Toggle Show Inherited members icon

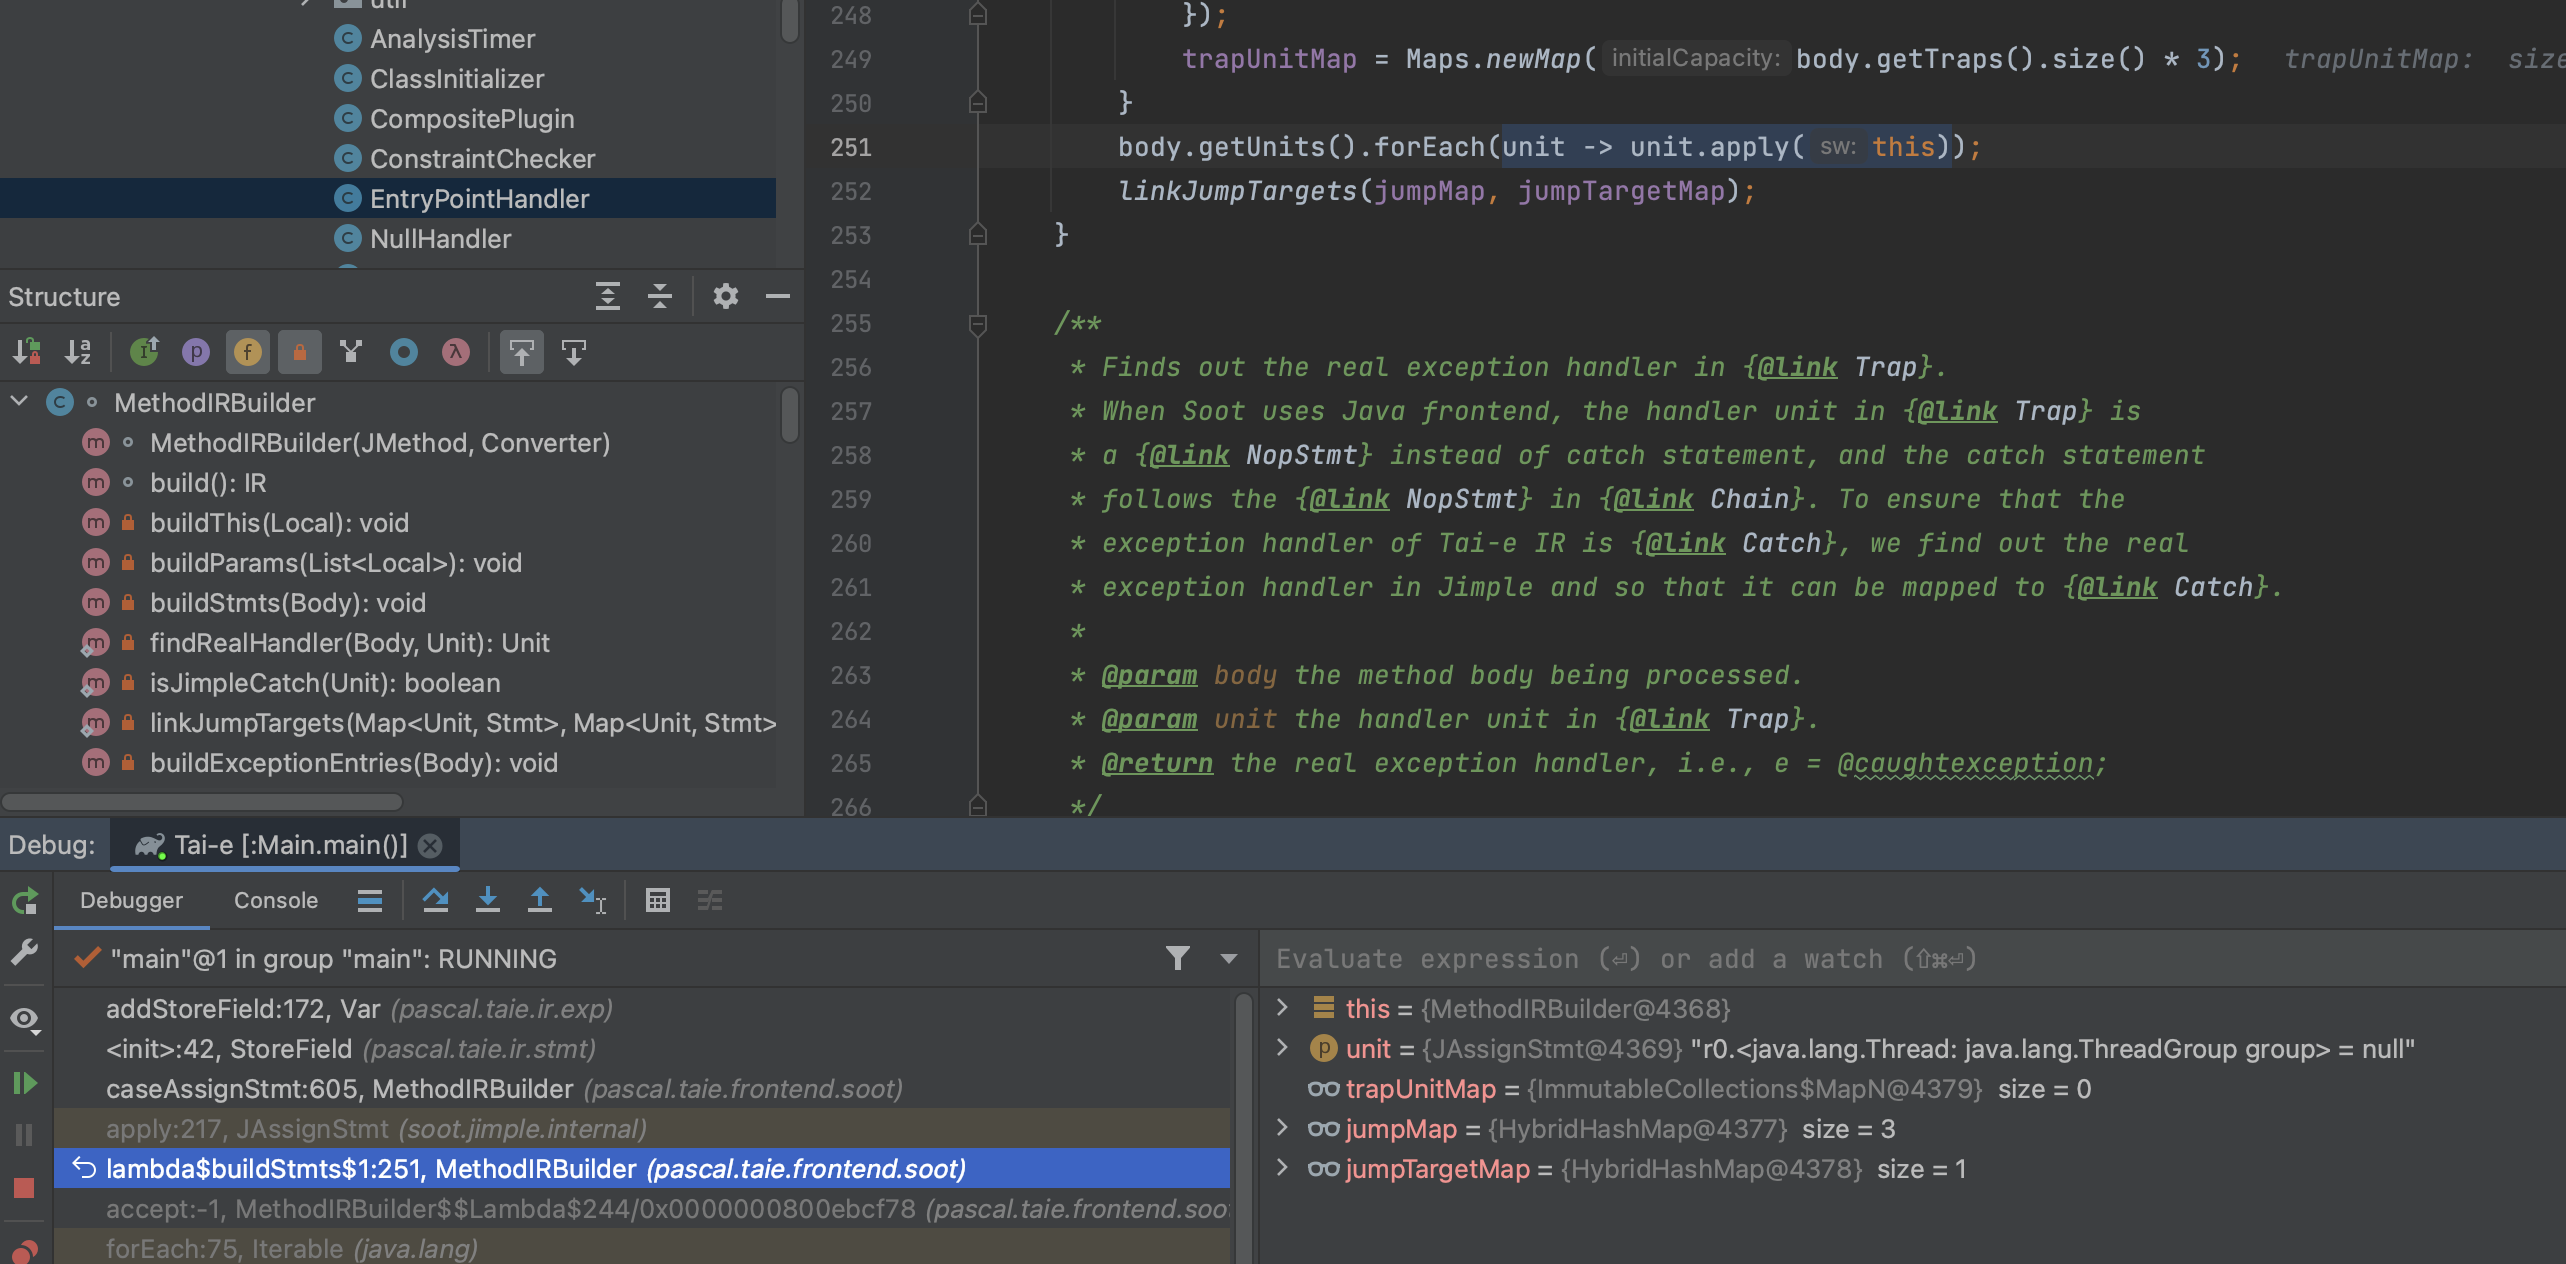(144, 352)
